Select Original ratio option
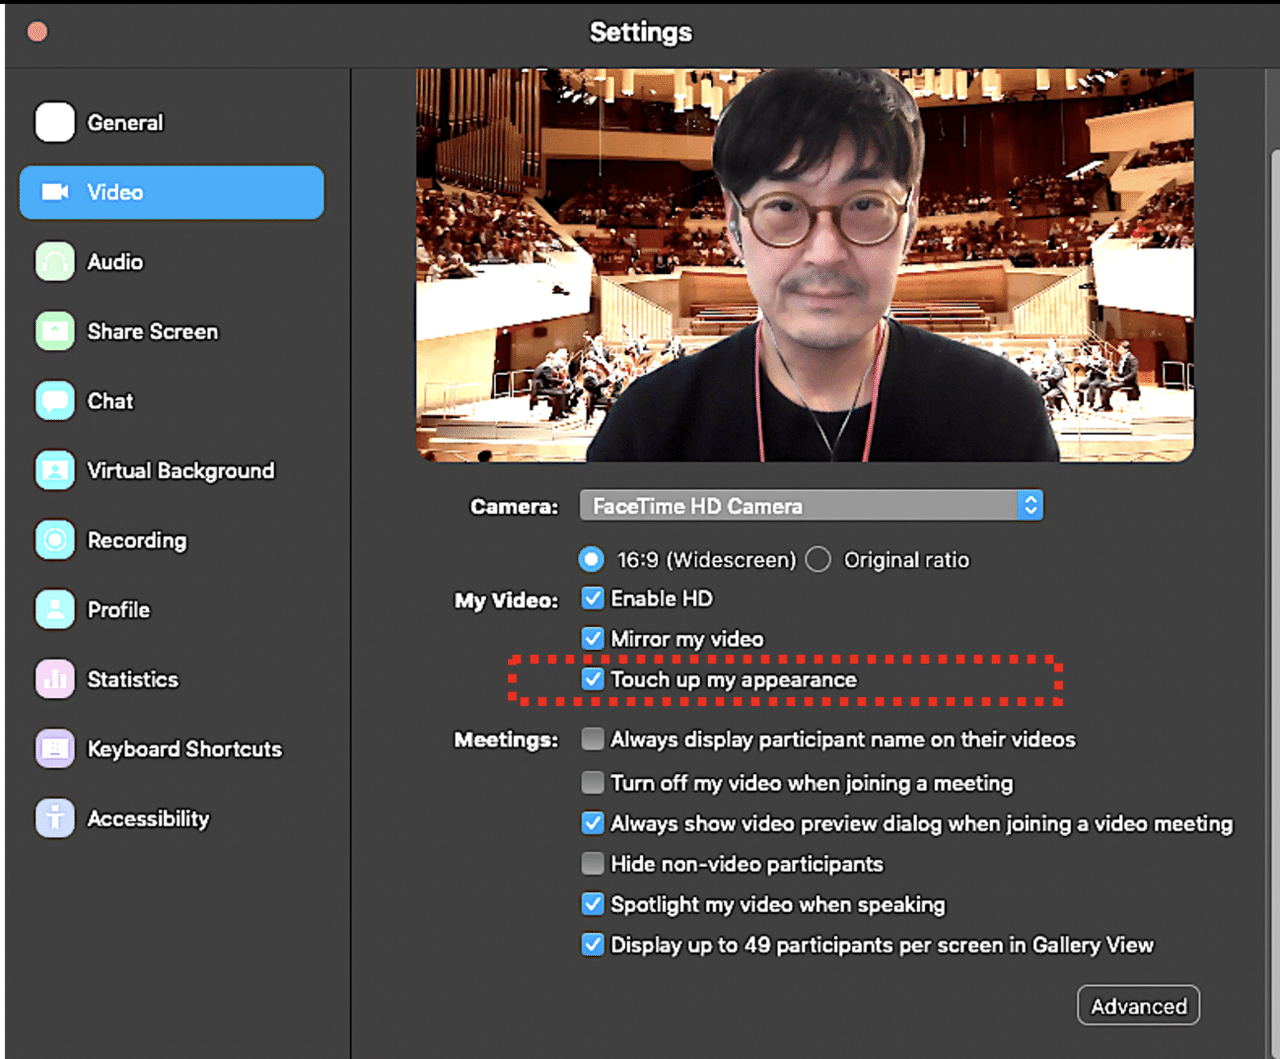The height and width of the screenshot is (1059, 1280). pos(818,559)
